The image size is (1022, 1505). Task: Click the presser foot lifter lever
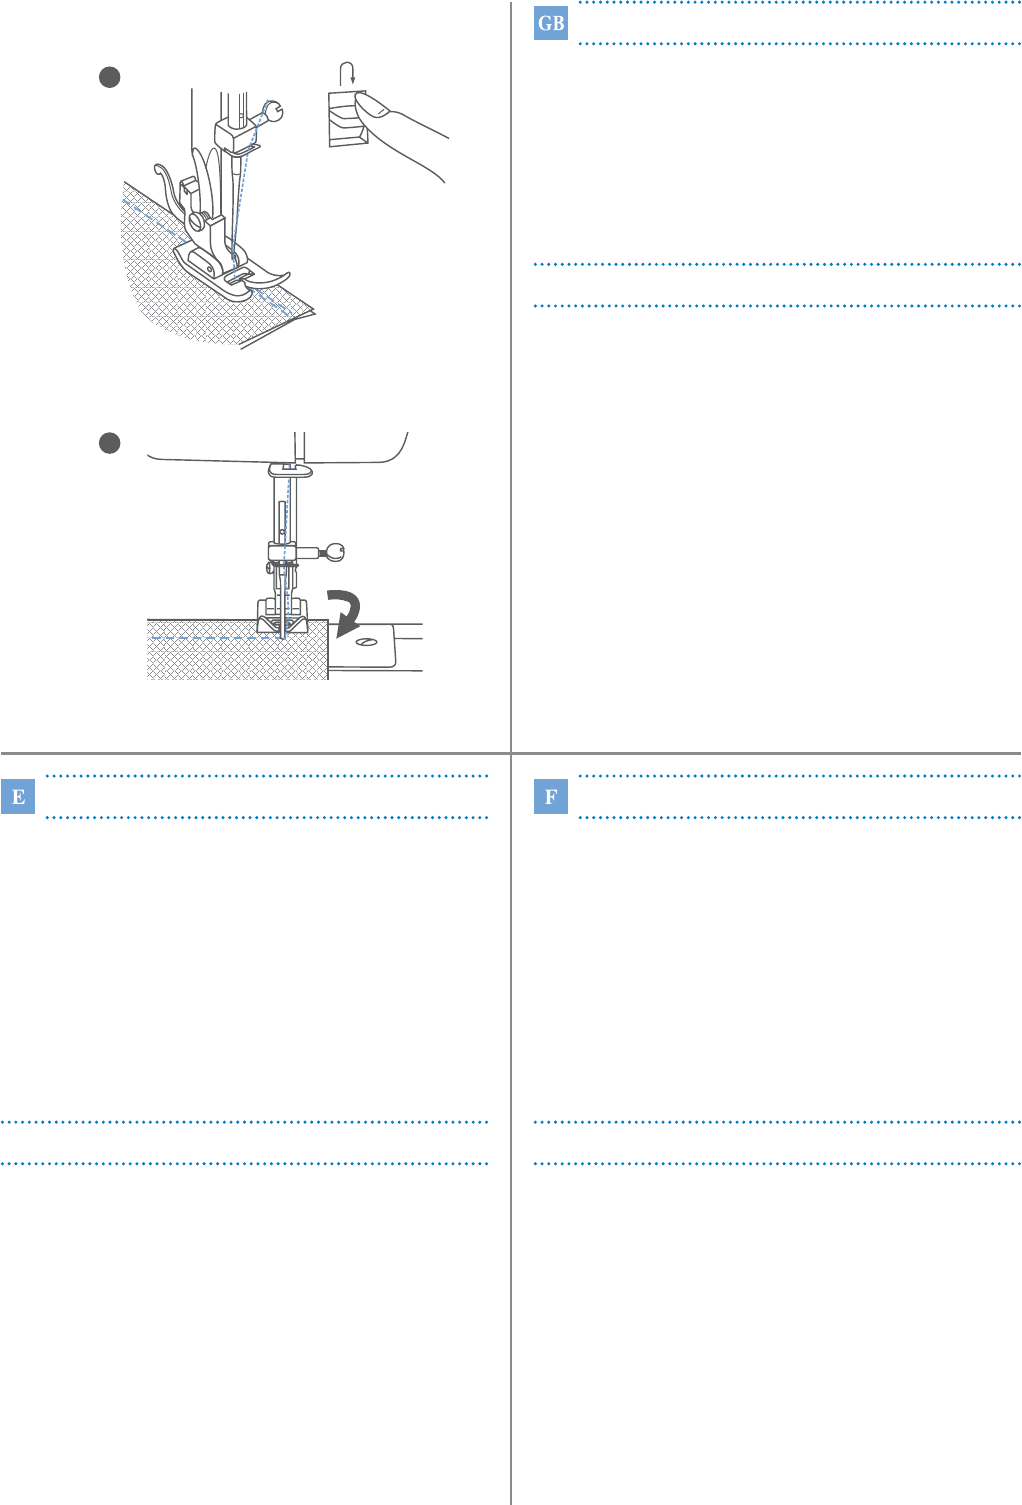tap(170, 184)
